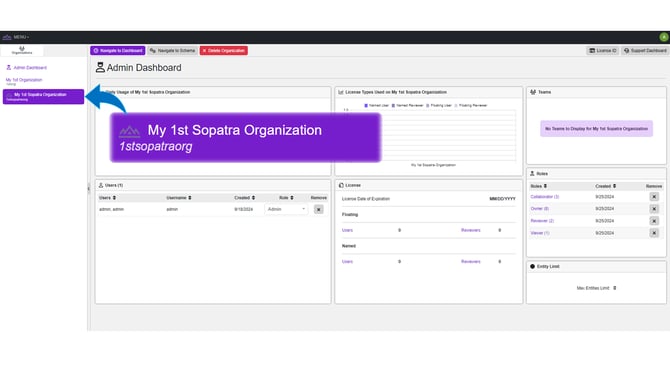This screenshot has width=670, height=376.
Task: Open the Viewer role link
Action: pyautogui.click(x=540, y=233)
